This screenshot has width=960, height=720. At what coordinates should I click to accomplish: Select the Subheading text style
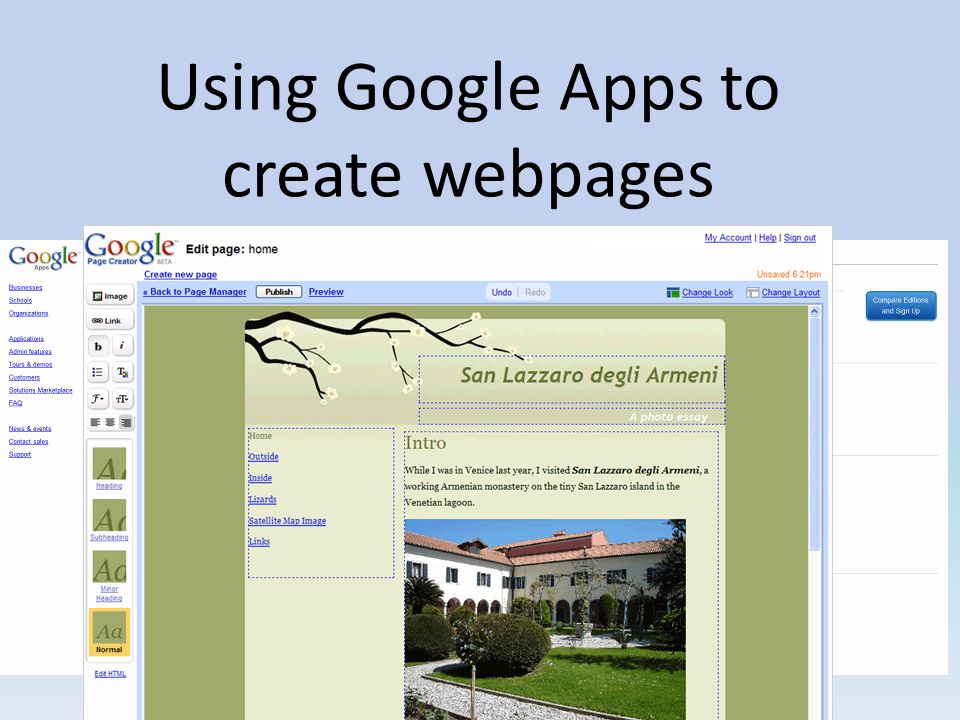pyautogui.click(x=109, y=520)
